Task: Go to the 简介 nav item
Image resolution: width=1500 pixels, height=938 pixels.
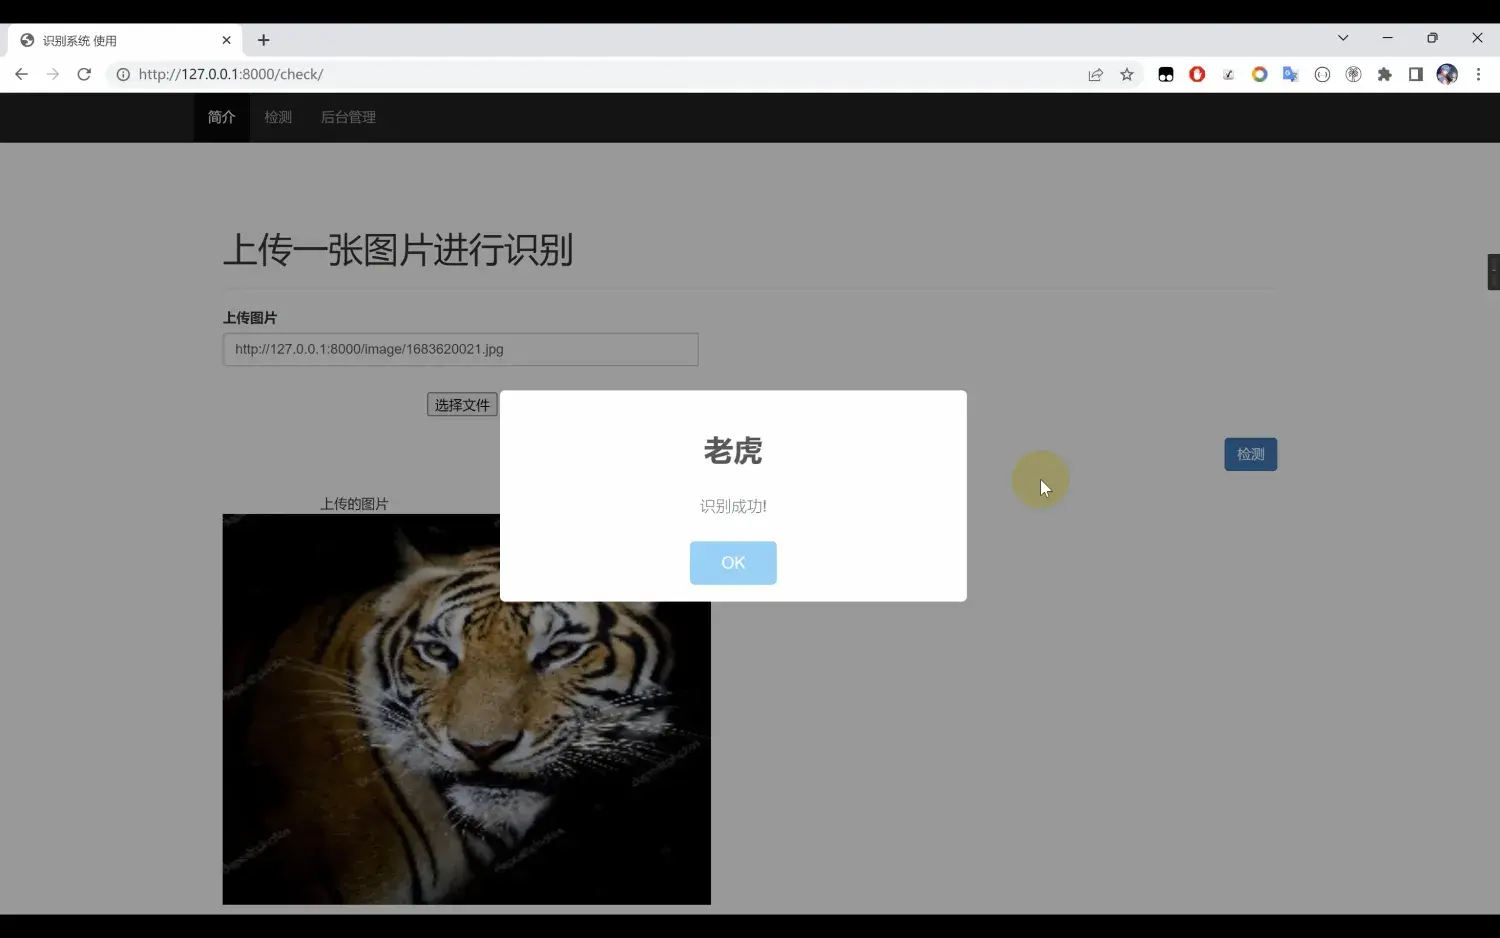Action: [222, 117]
